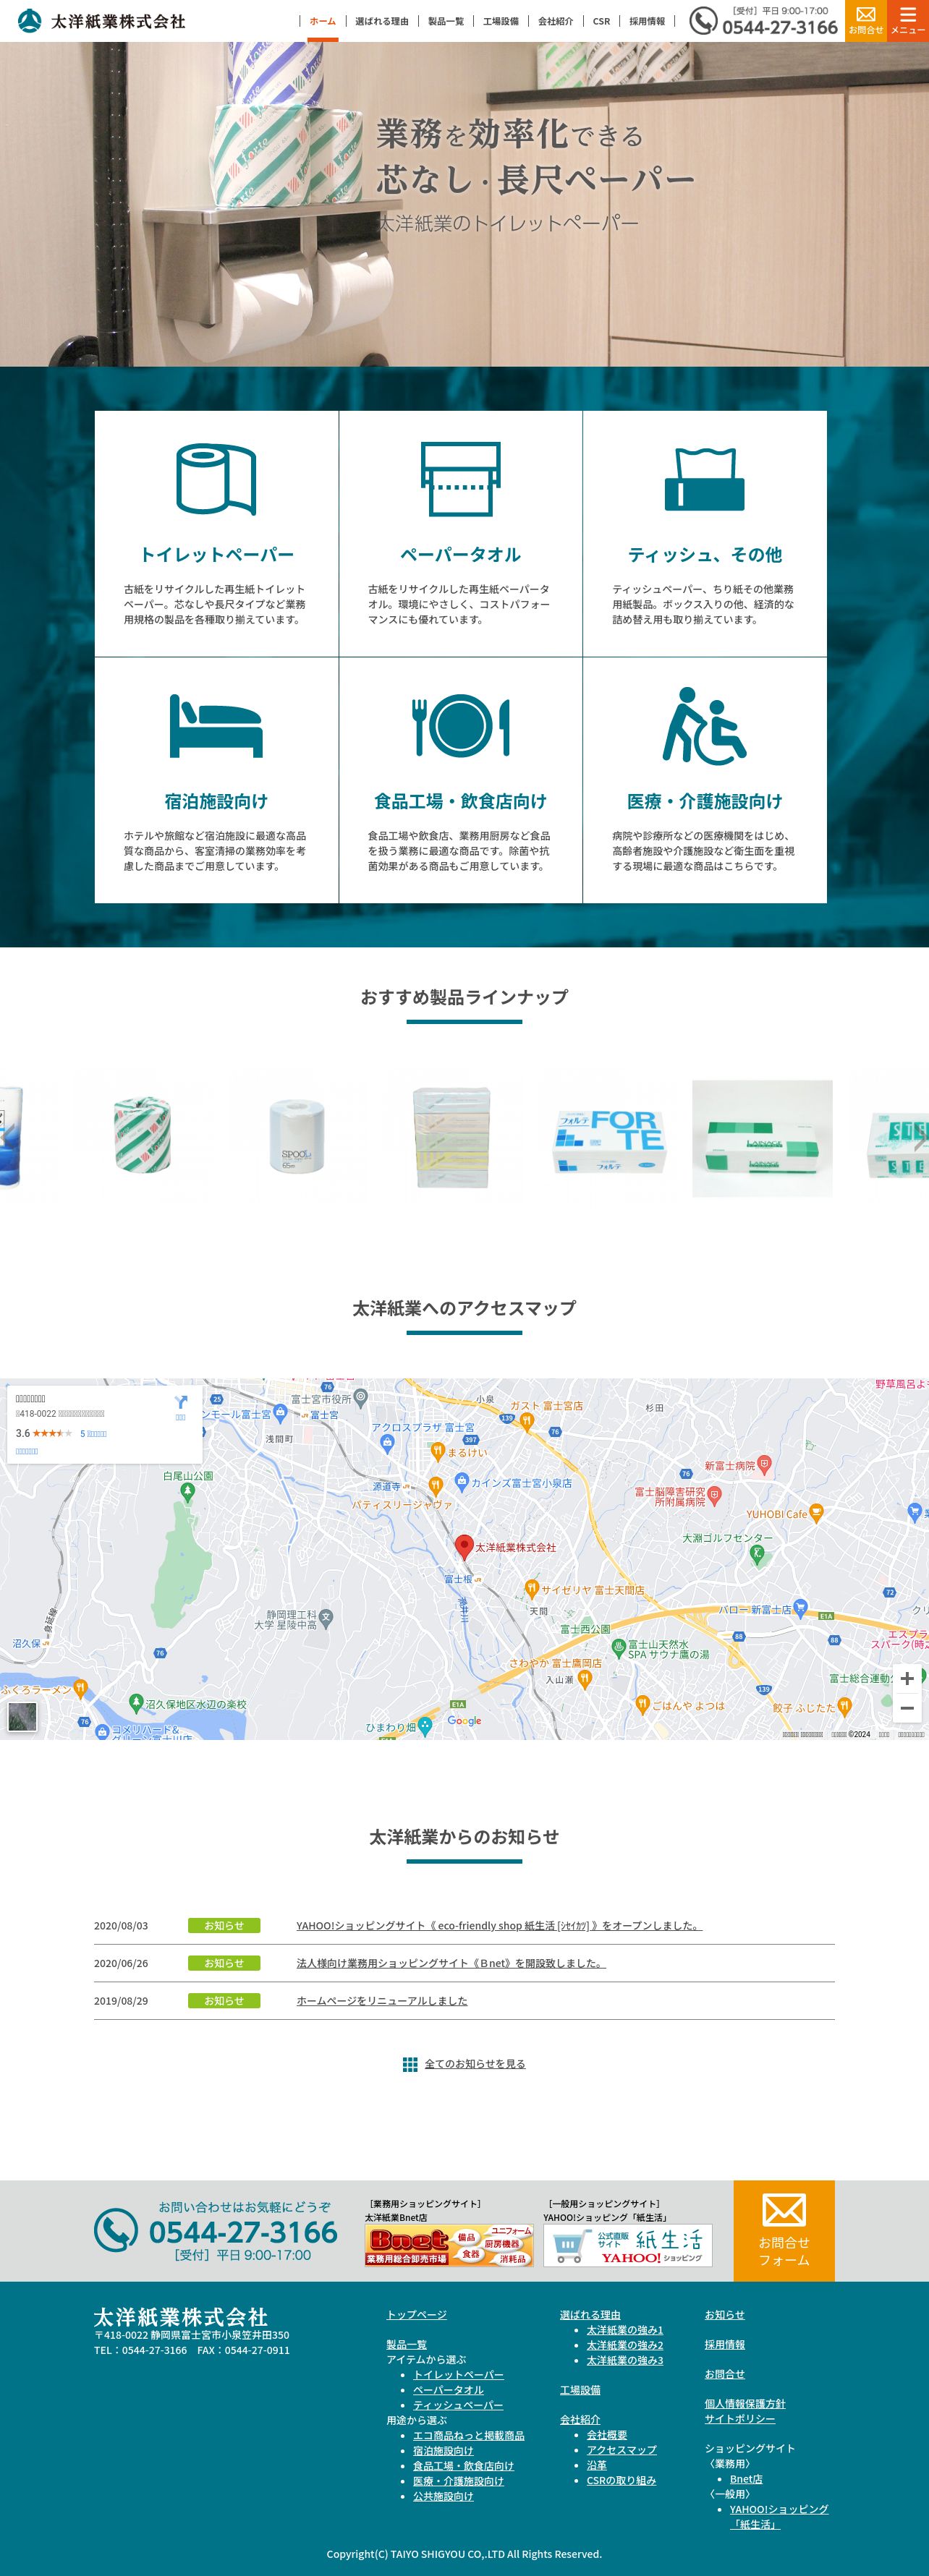
Task: Open the トイレットペーパー category heading
Action: pyautogui.click(x=216, y=555)
